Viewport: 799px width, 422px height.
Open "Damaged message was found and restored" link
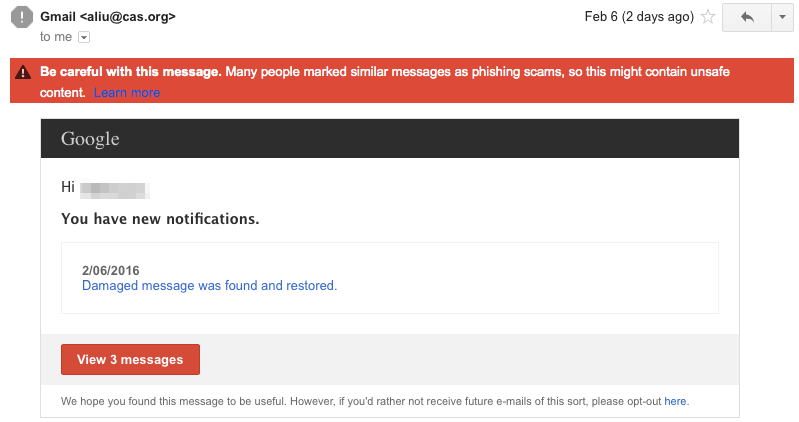click(209, 286)
